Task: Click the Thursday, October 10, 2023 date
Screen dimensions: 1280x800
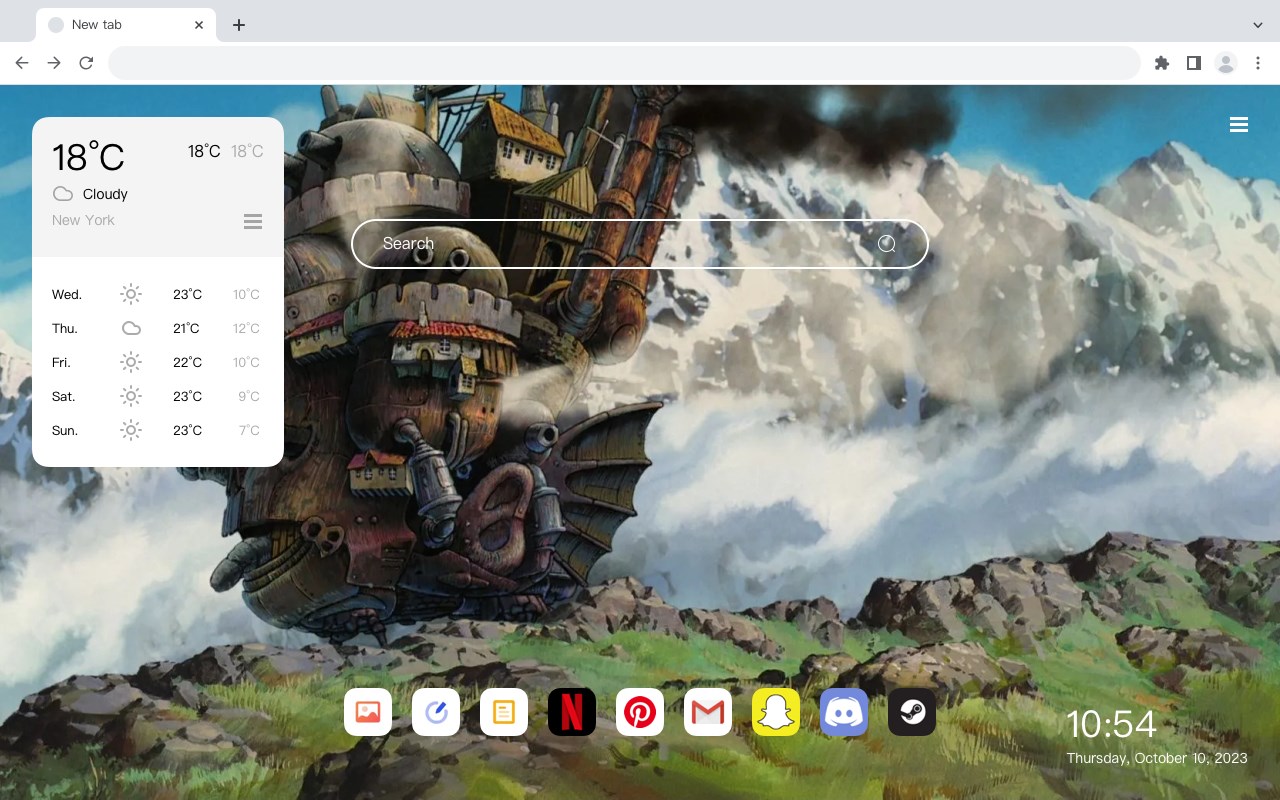Action: [1157, 758]
